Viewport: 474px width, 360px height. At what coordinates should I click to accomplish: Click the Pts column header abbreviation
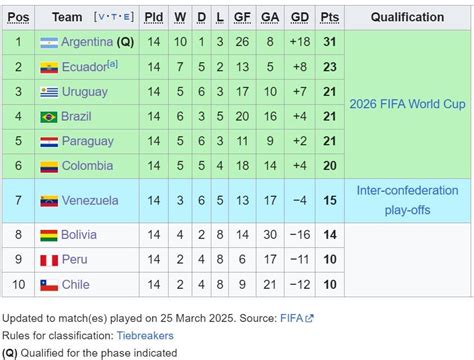(330, 17)
